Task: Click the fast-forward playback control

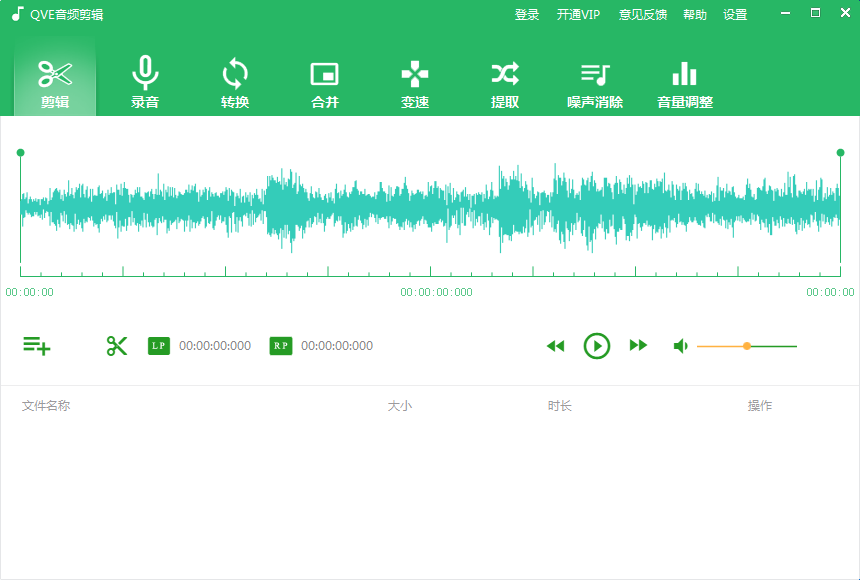Action: point(638,345)
